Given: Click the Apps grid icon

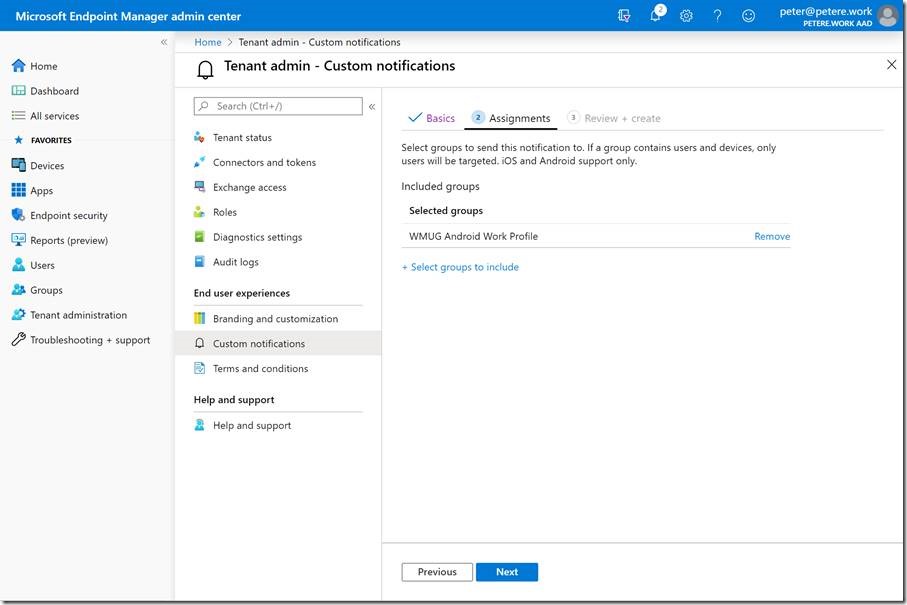Looking at the screenshot, I should (18, 190).
